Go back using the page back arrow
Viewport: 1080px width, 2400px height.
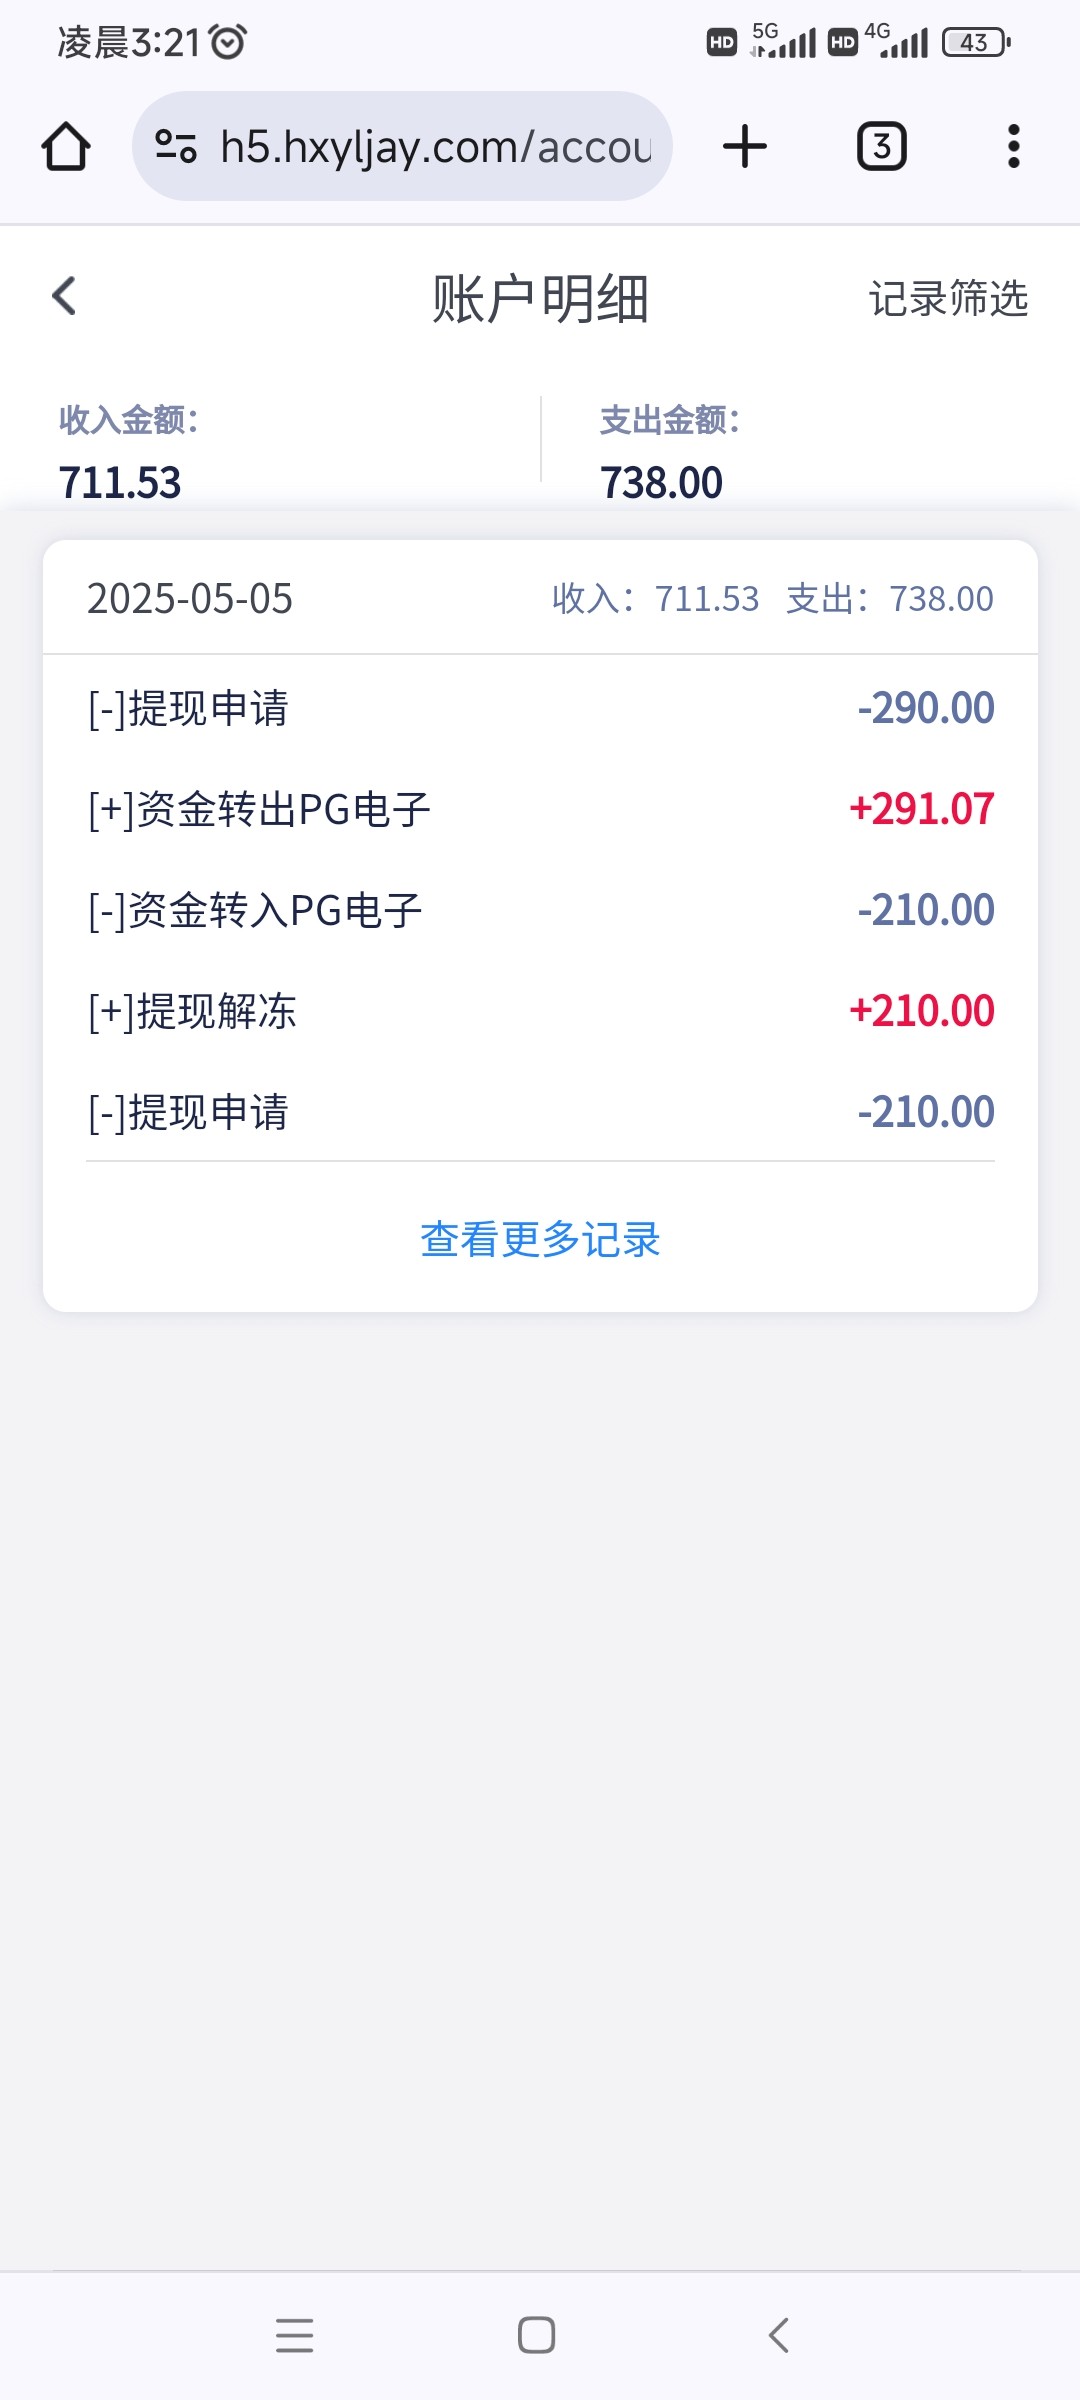point(65,296)
